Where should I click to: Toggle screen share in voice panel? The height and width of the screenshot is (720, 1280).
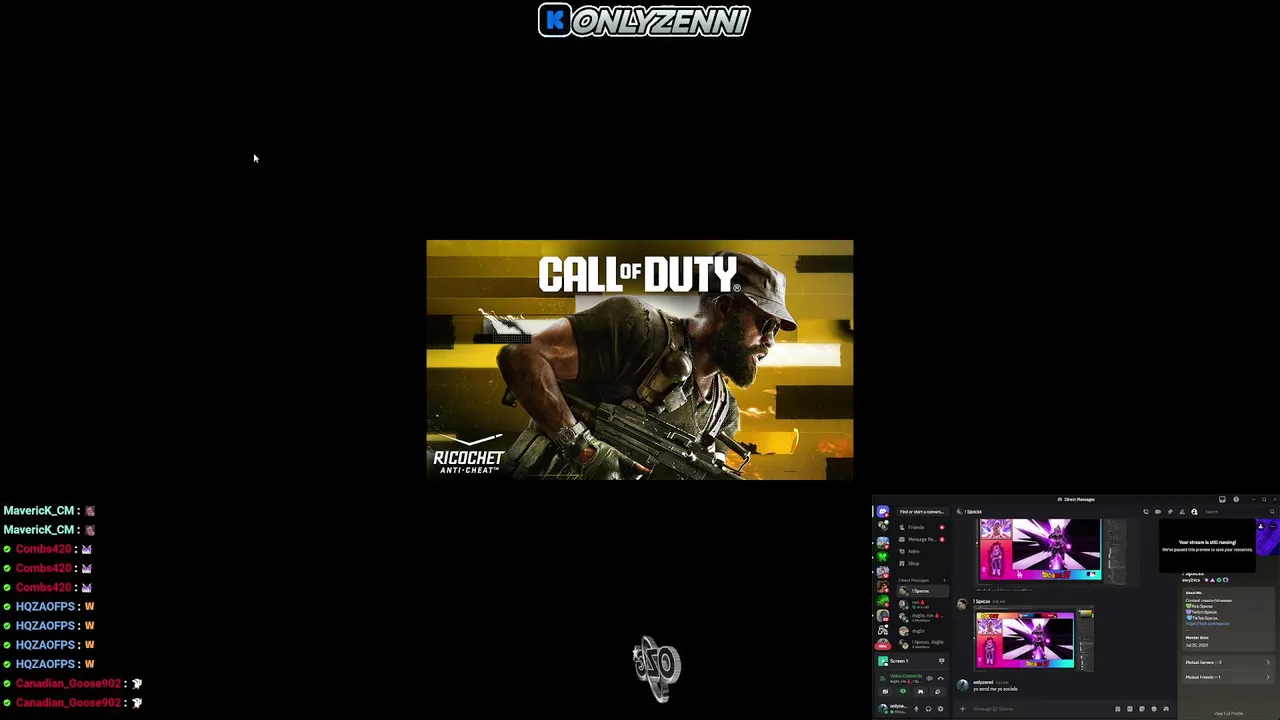903,691
